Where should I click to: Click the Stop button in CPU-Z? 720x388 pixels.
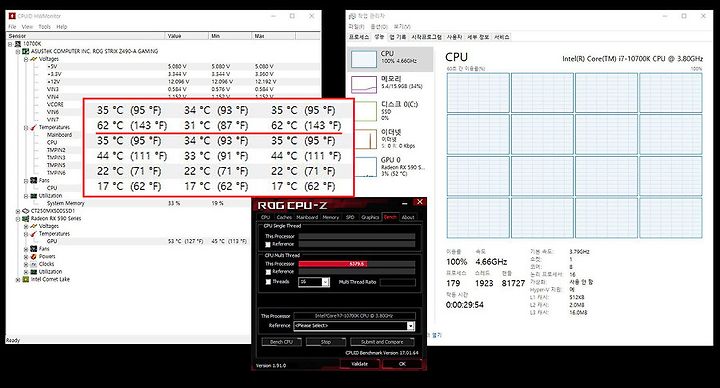pos(326,342)
